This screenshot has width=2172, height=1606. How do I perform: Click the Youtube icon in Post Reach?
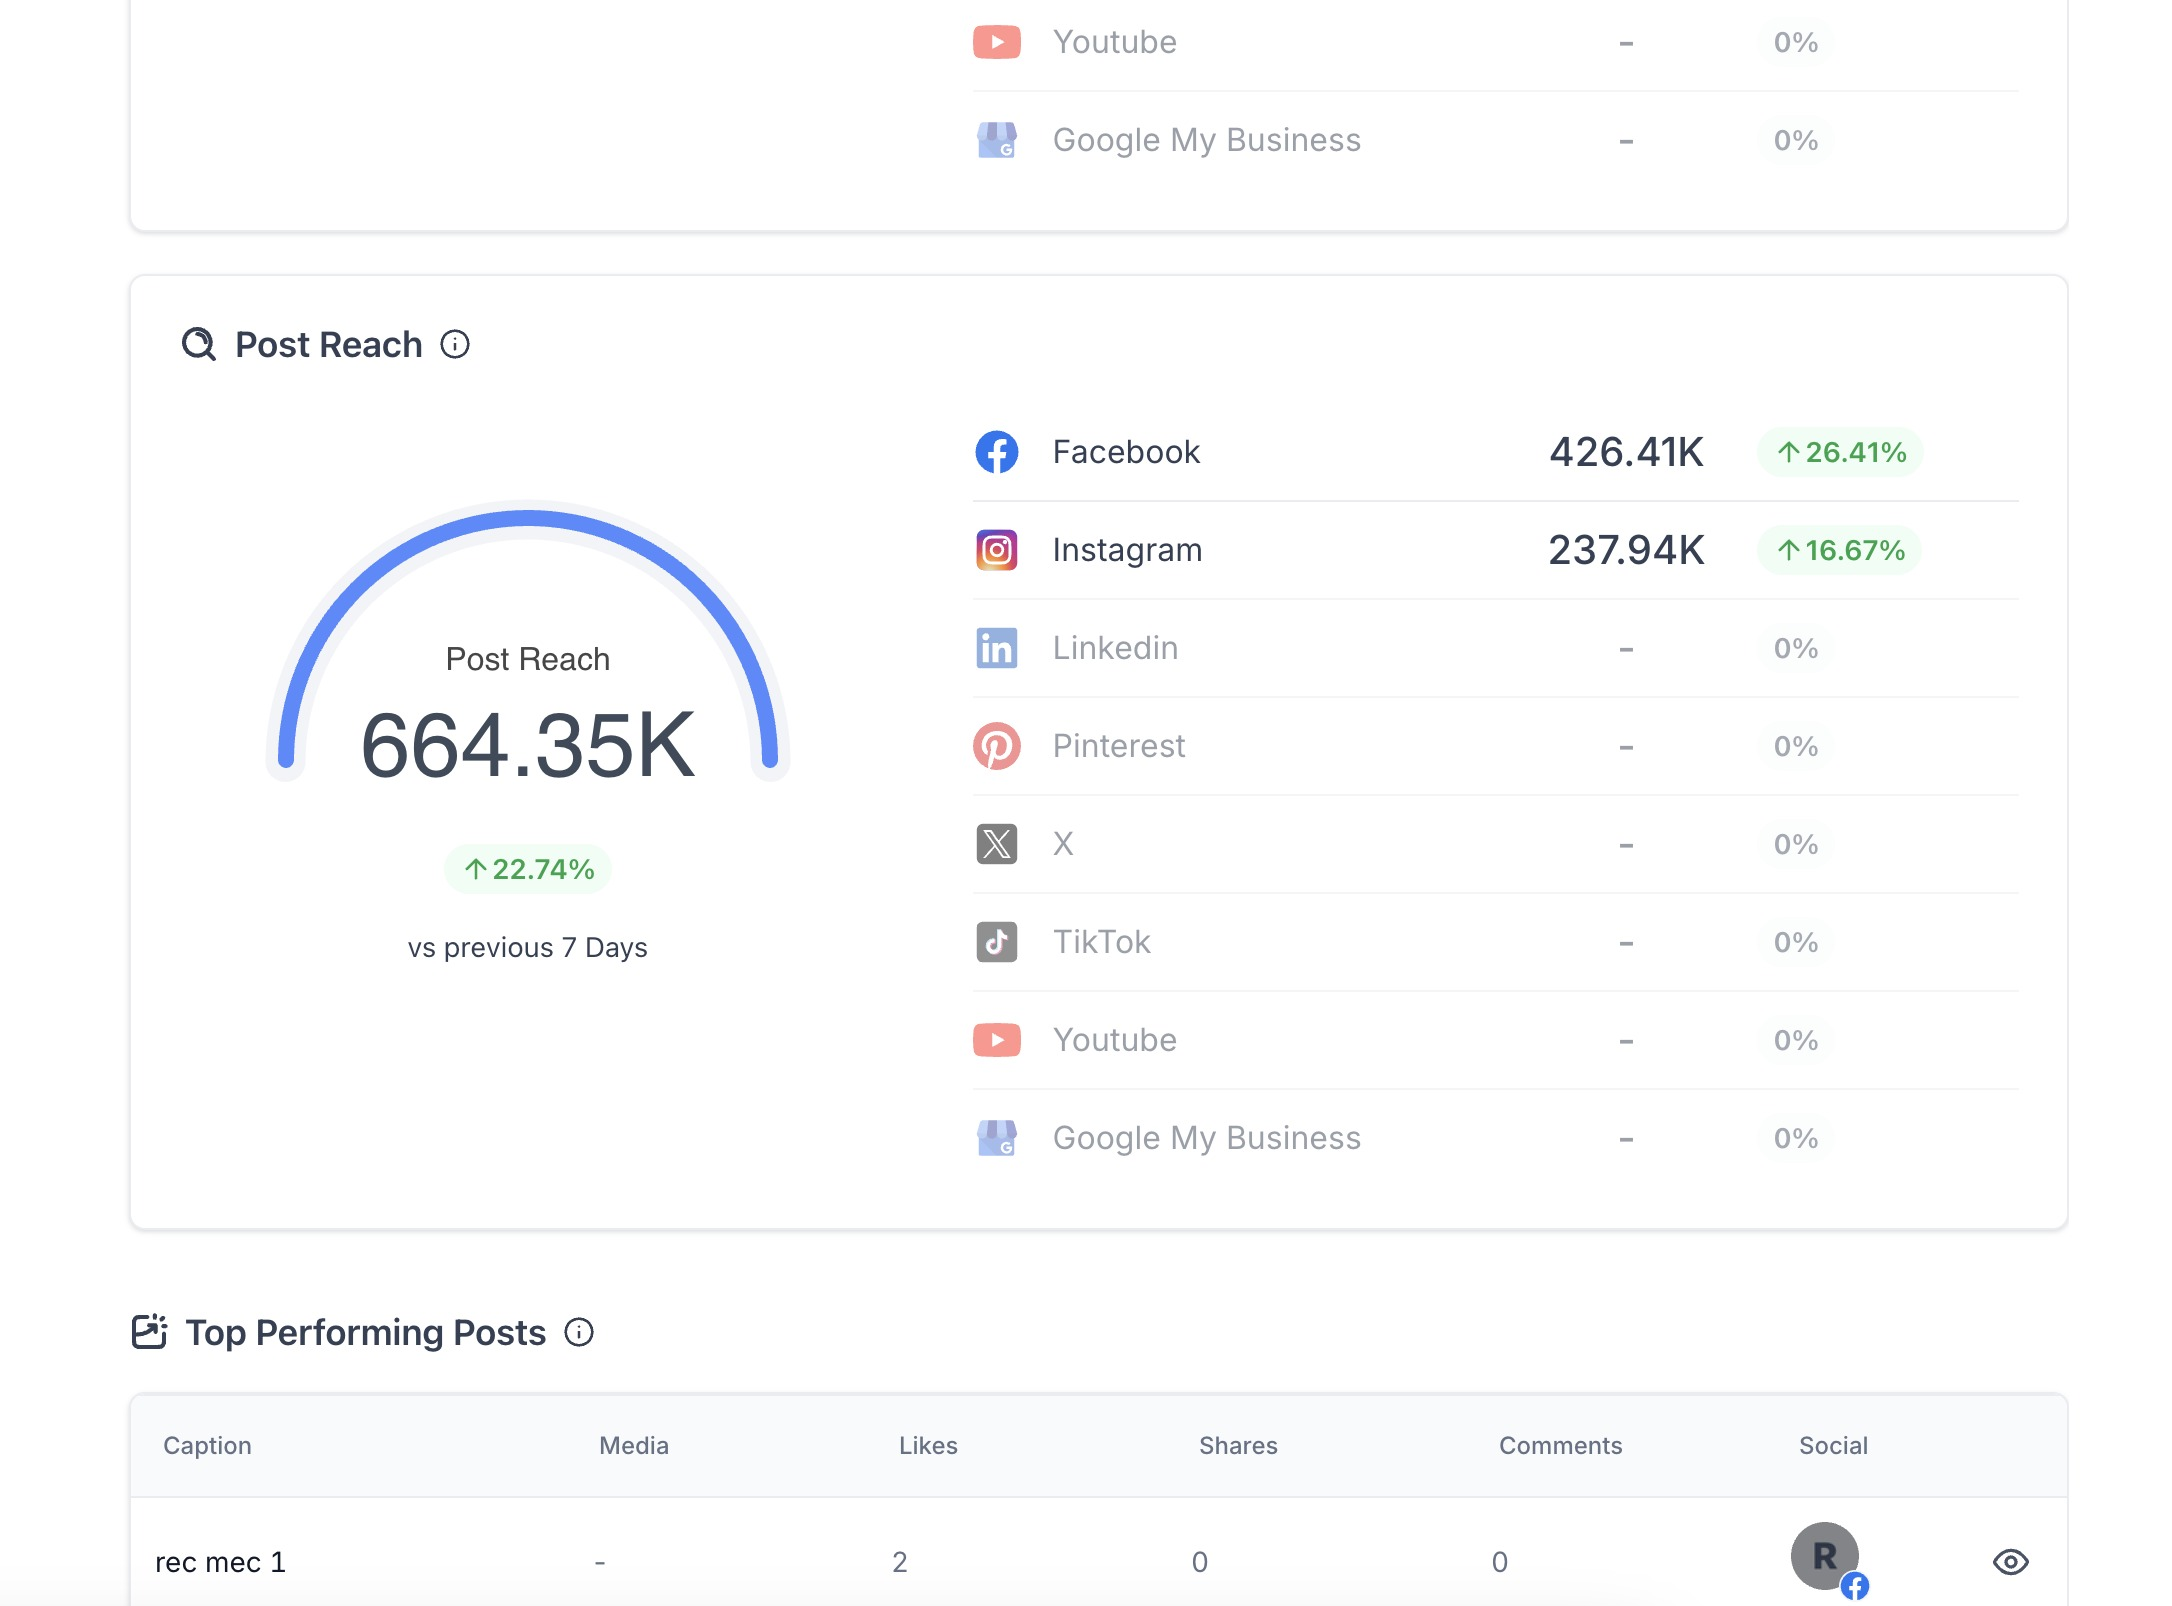coord(996,1040)
